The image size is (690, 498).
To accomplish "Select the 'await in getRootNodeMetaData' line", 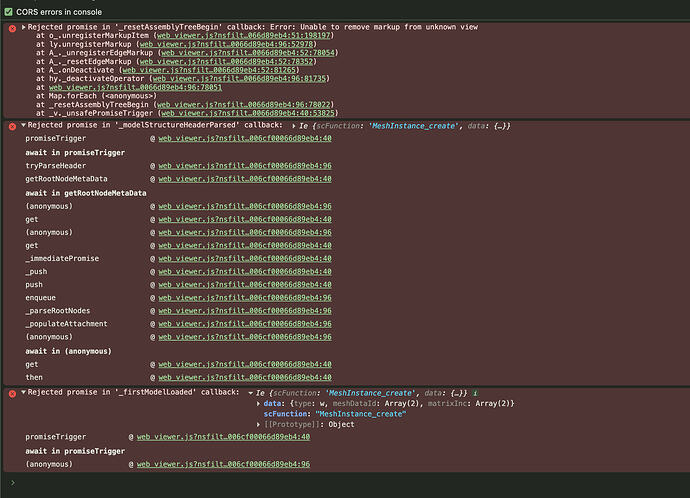I will click(x=86, y=193).
